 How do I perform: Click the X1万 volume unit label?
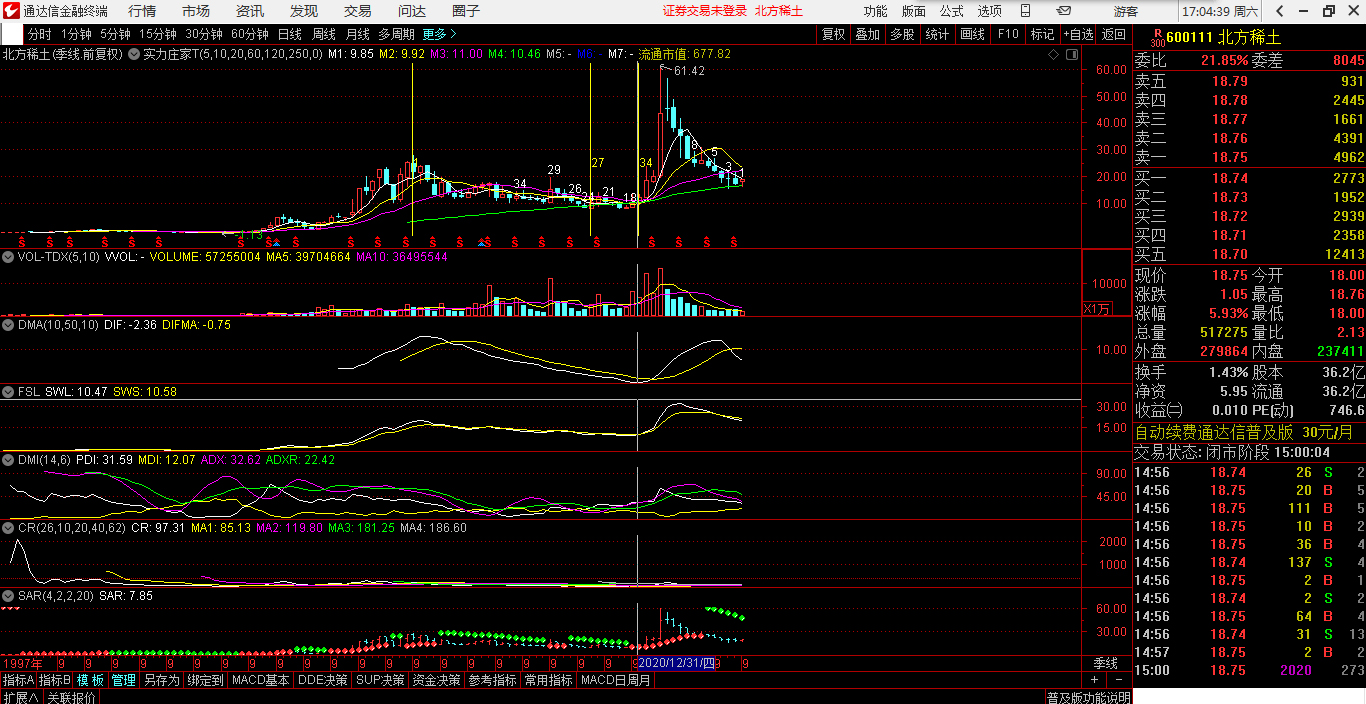point(1097,309)
